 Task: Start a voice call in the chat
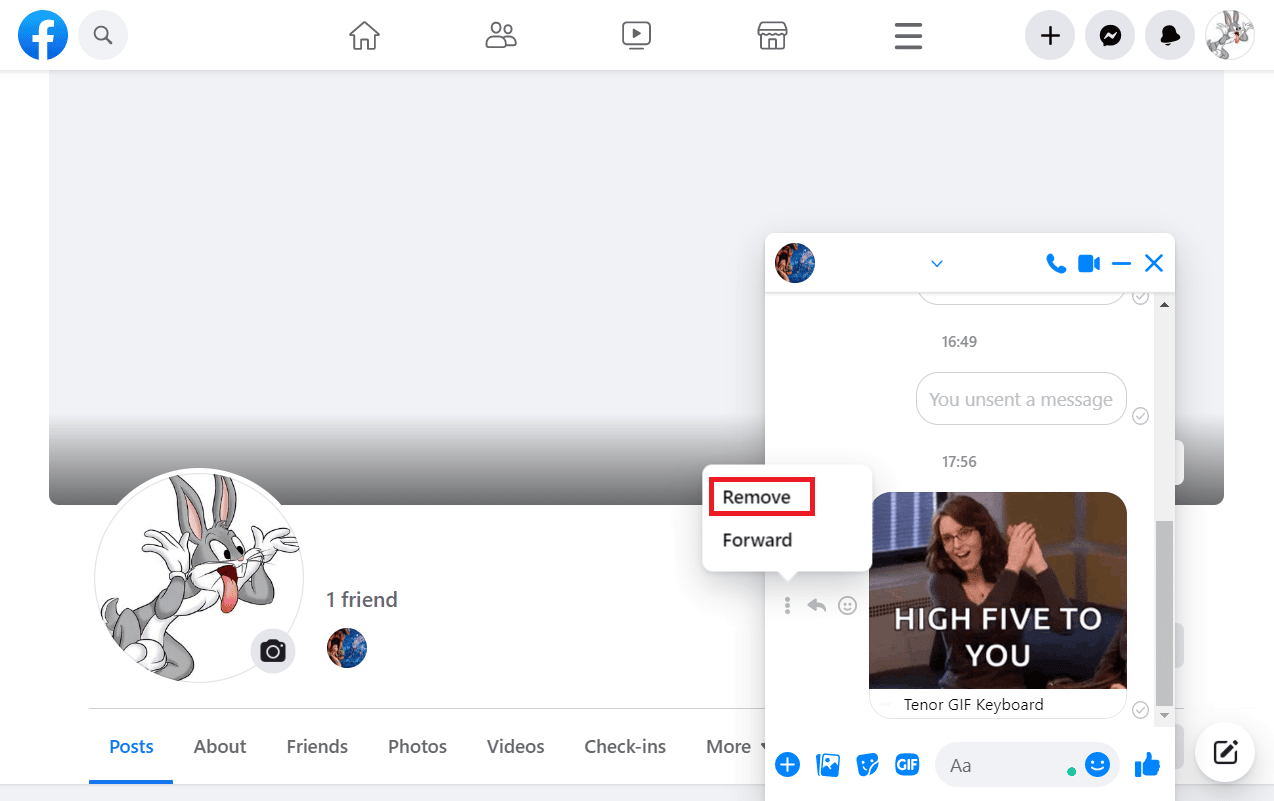pyautogui.click(x=1056, y=263)
